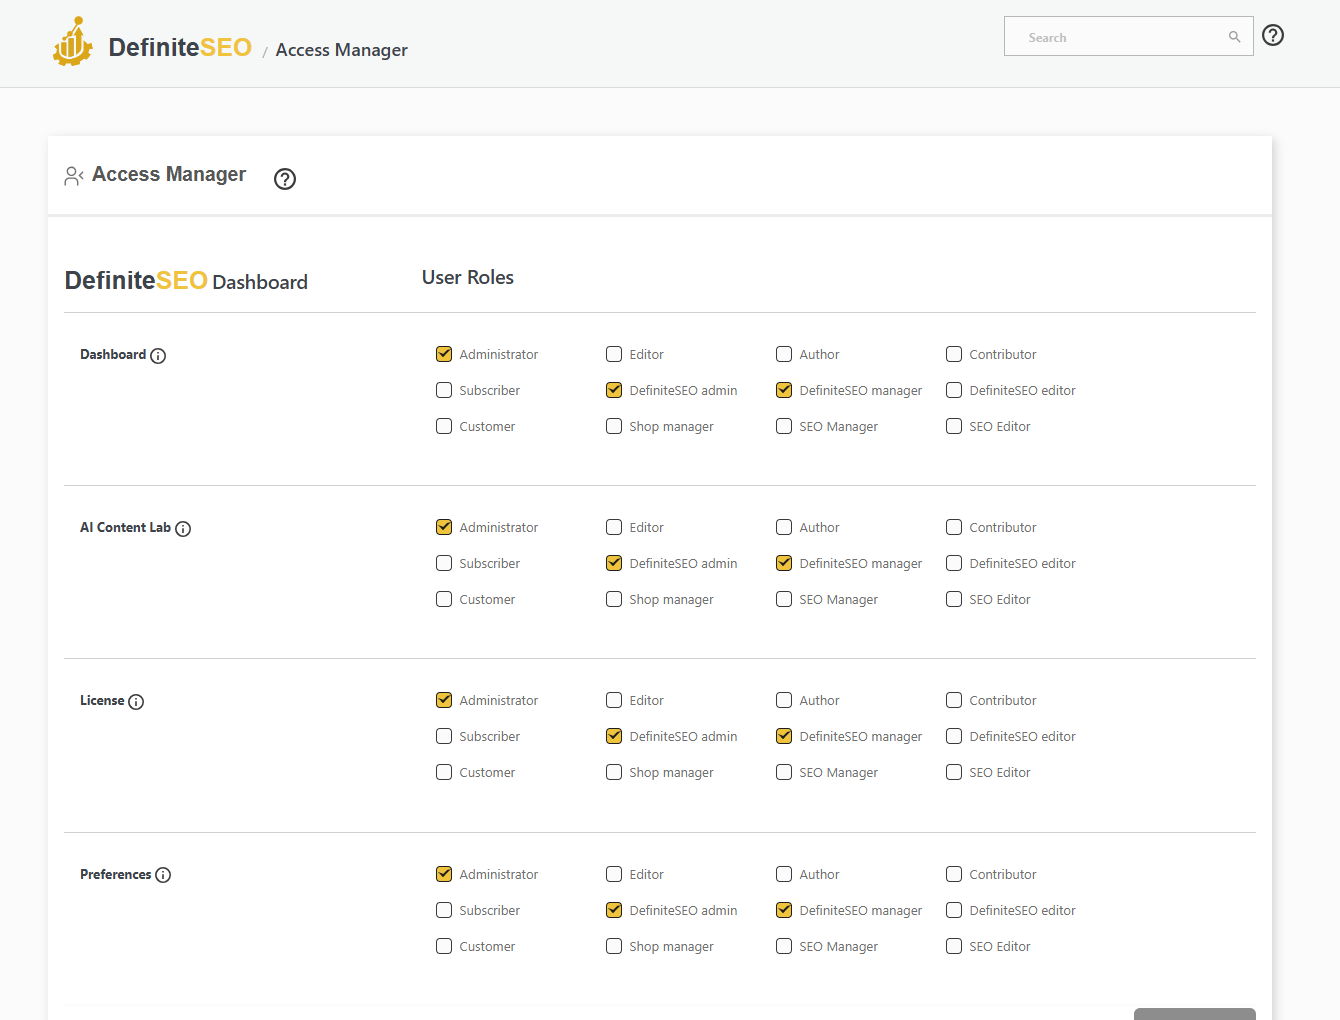
Task: Enable SEO Editor for Dashboard
Action: [954, 426]
